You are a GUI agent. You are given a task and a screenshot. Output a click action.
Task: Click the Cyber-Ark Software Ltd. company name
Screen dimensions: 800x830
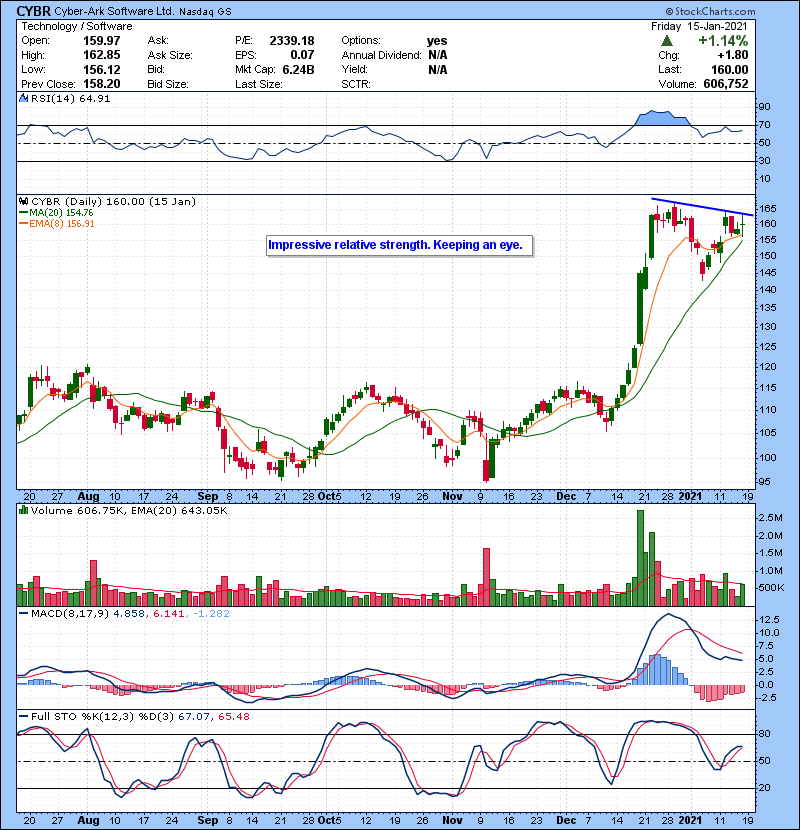[114, 11]
